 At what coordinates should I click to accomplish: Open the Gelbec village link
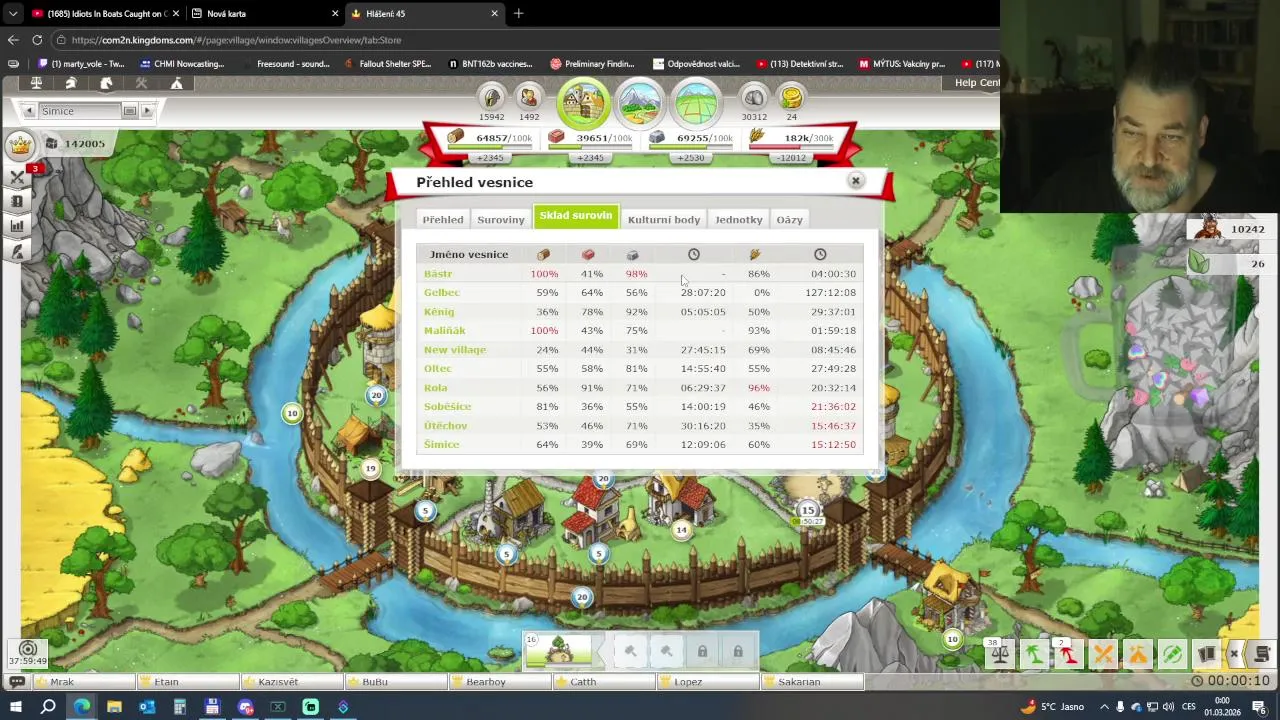(x=442, y=293)
